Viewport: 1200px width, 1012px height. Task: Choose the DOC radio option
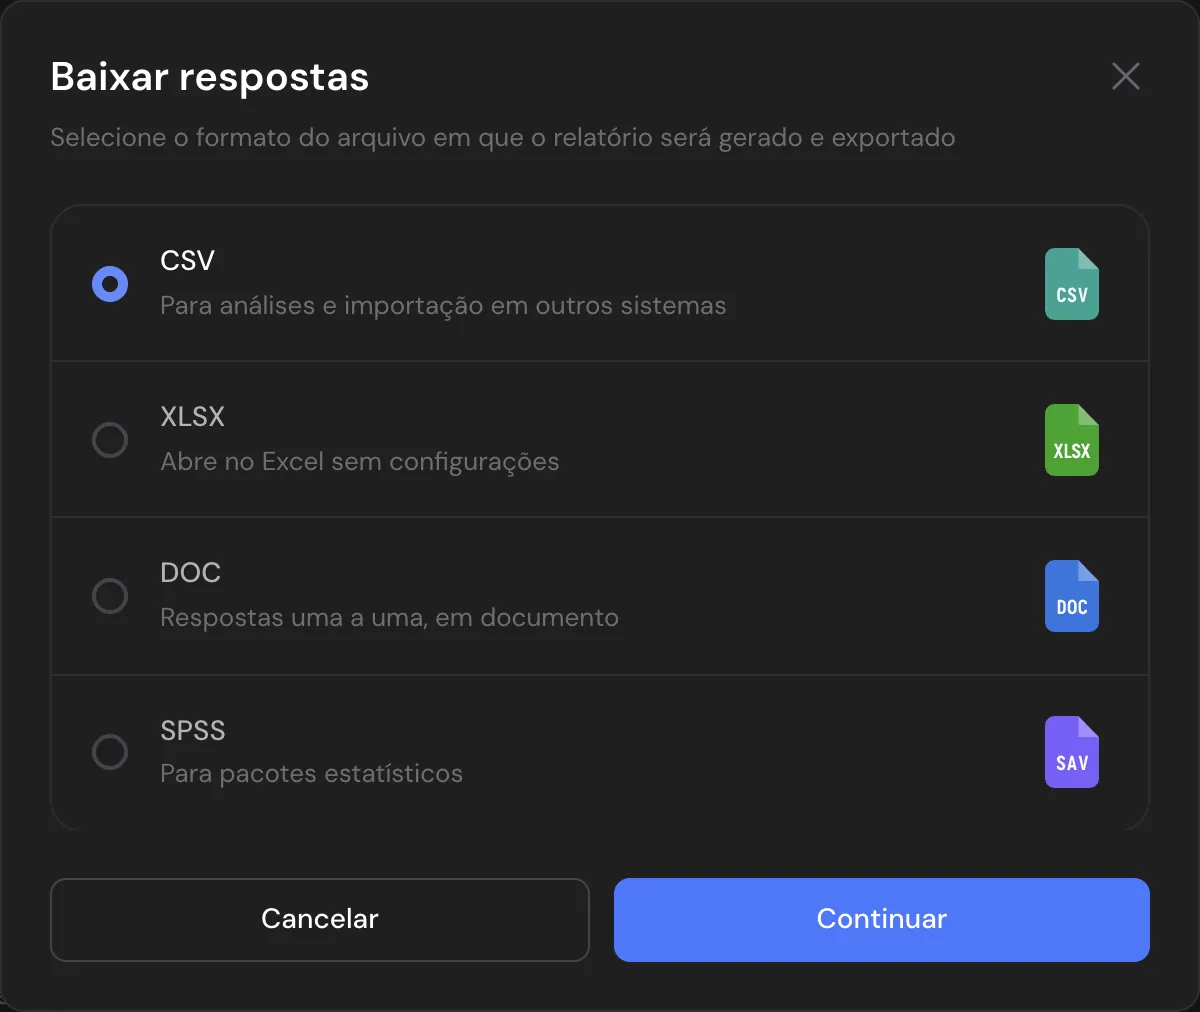[x=110, y=596]
